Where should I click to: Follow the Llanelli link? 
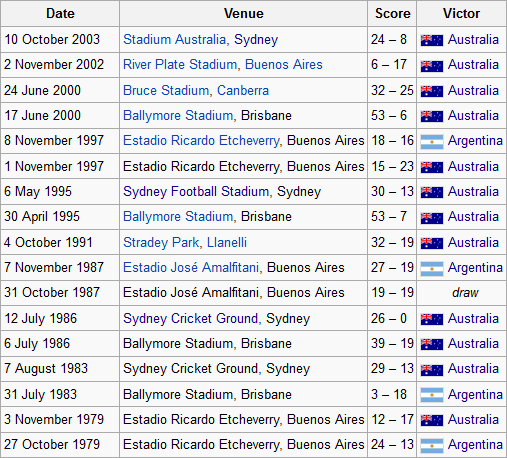point(227,242)
